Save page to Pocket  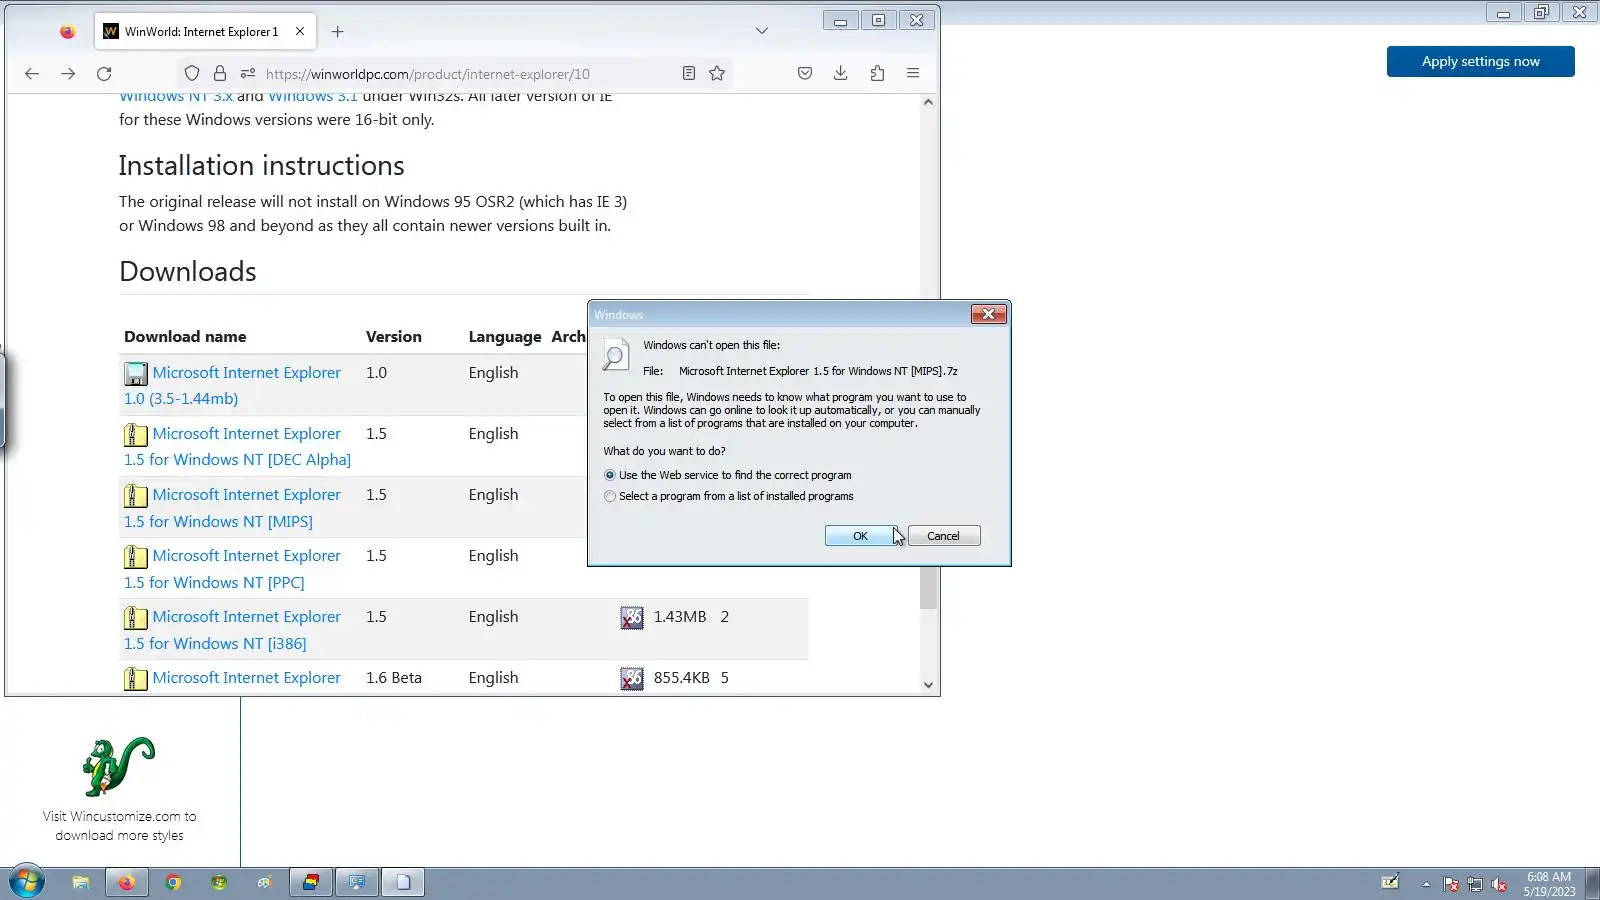tap(805, 73)
